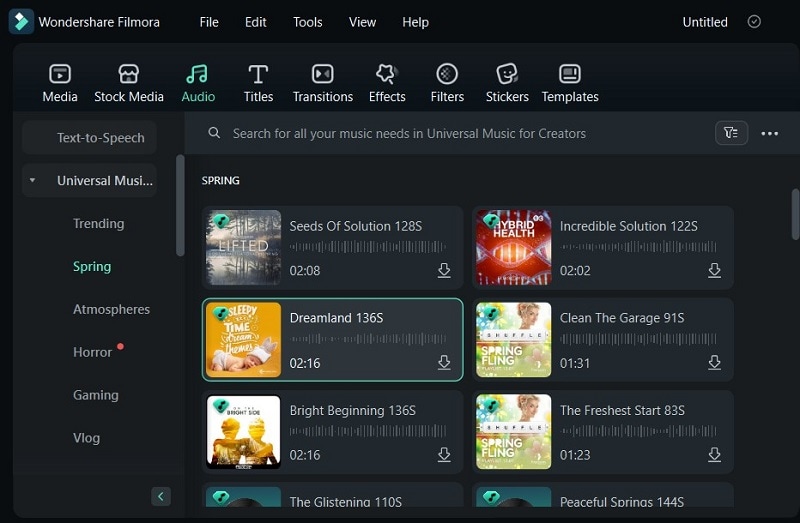
Task: Open the Media panel
Action: [60, 83]
